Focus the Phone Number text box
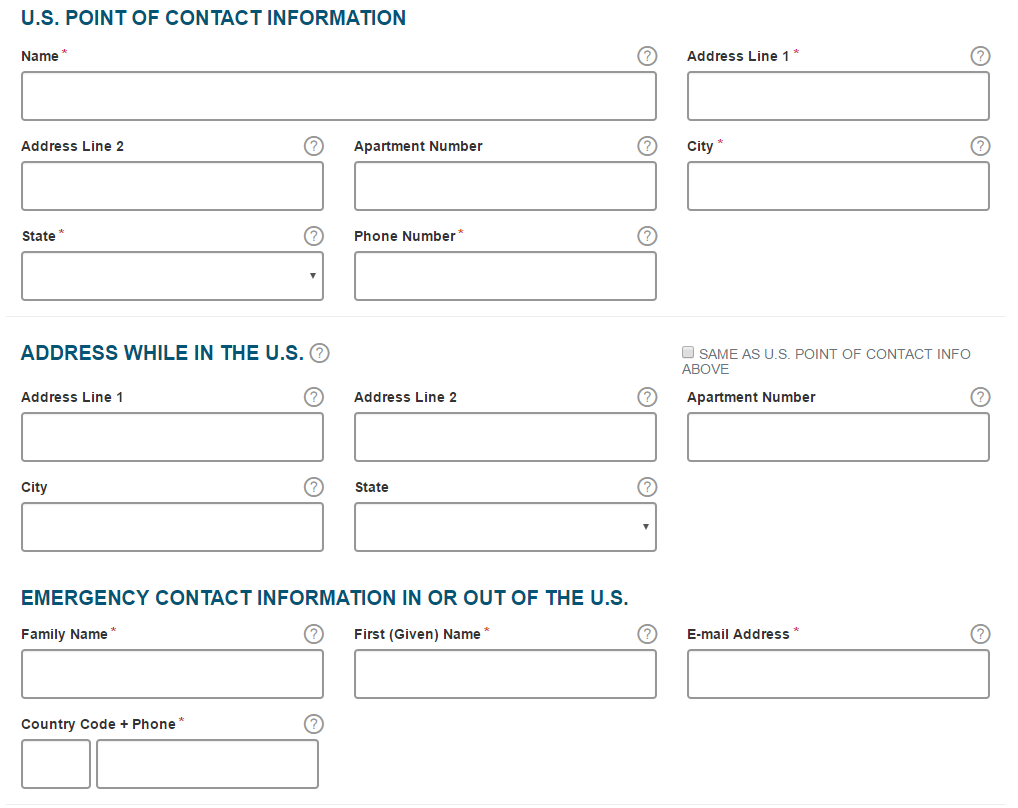The image size is (1018, 808). coord(505,276)
